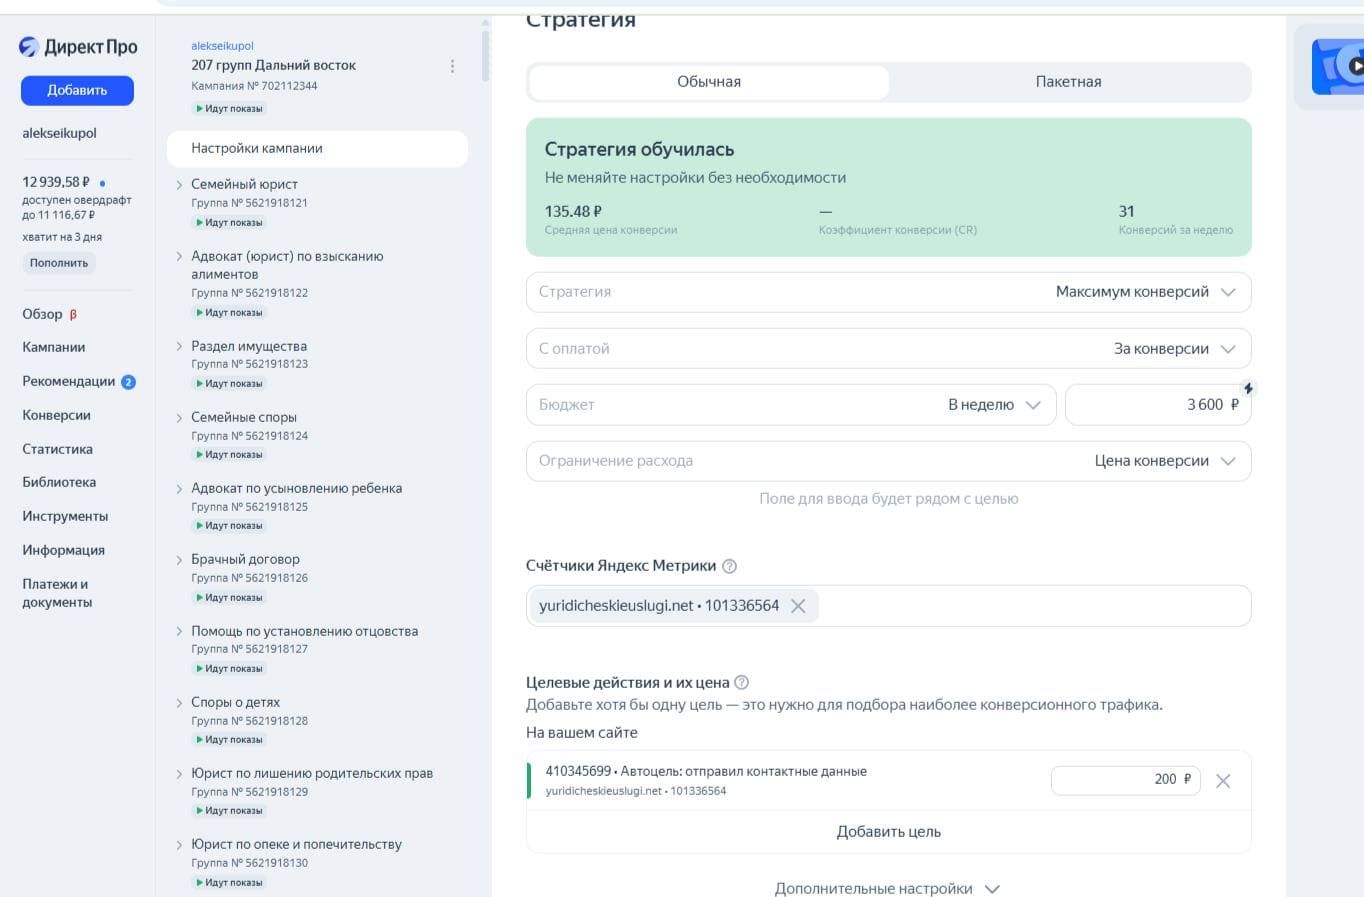Image resolution: width=1364 pixels, height=897 pixels.
Task: Open the Бюджет period dropdown showing В неделю
Action: pos(791,405)
